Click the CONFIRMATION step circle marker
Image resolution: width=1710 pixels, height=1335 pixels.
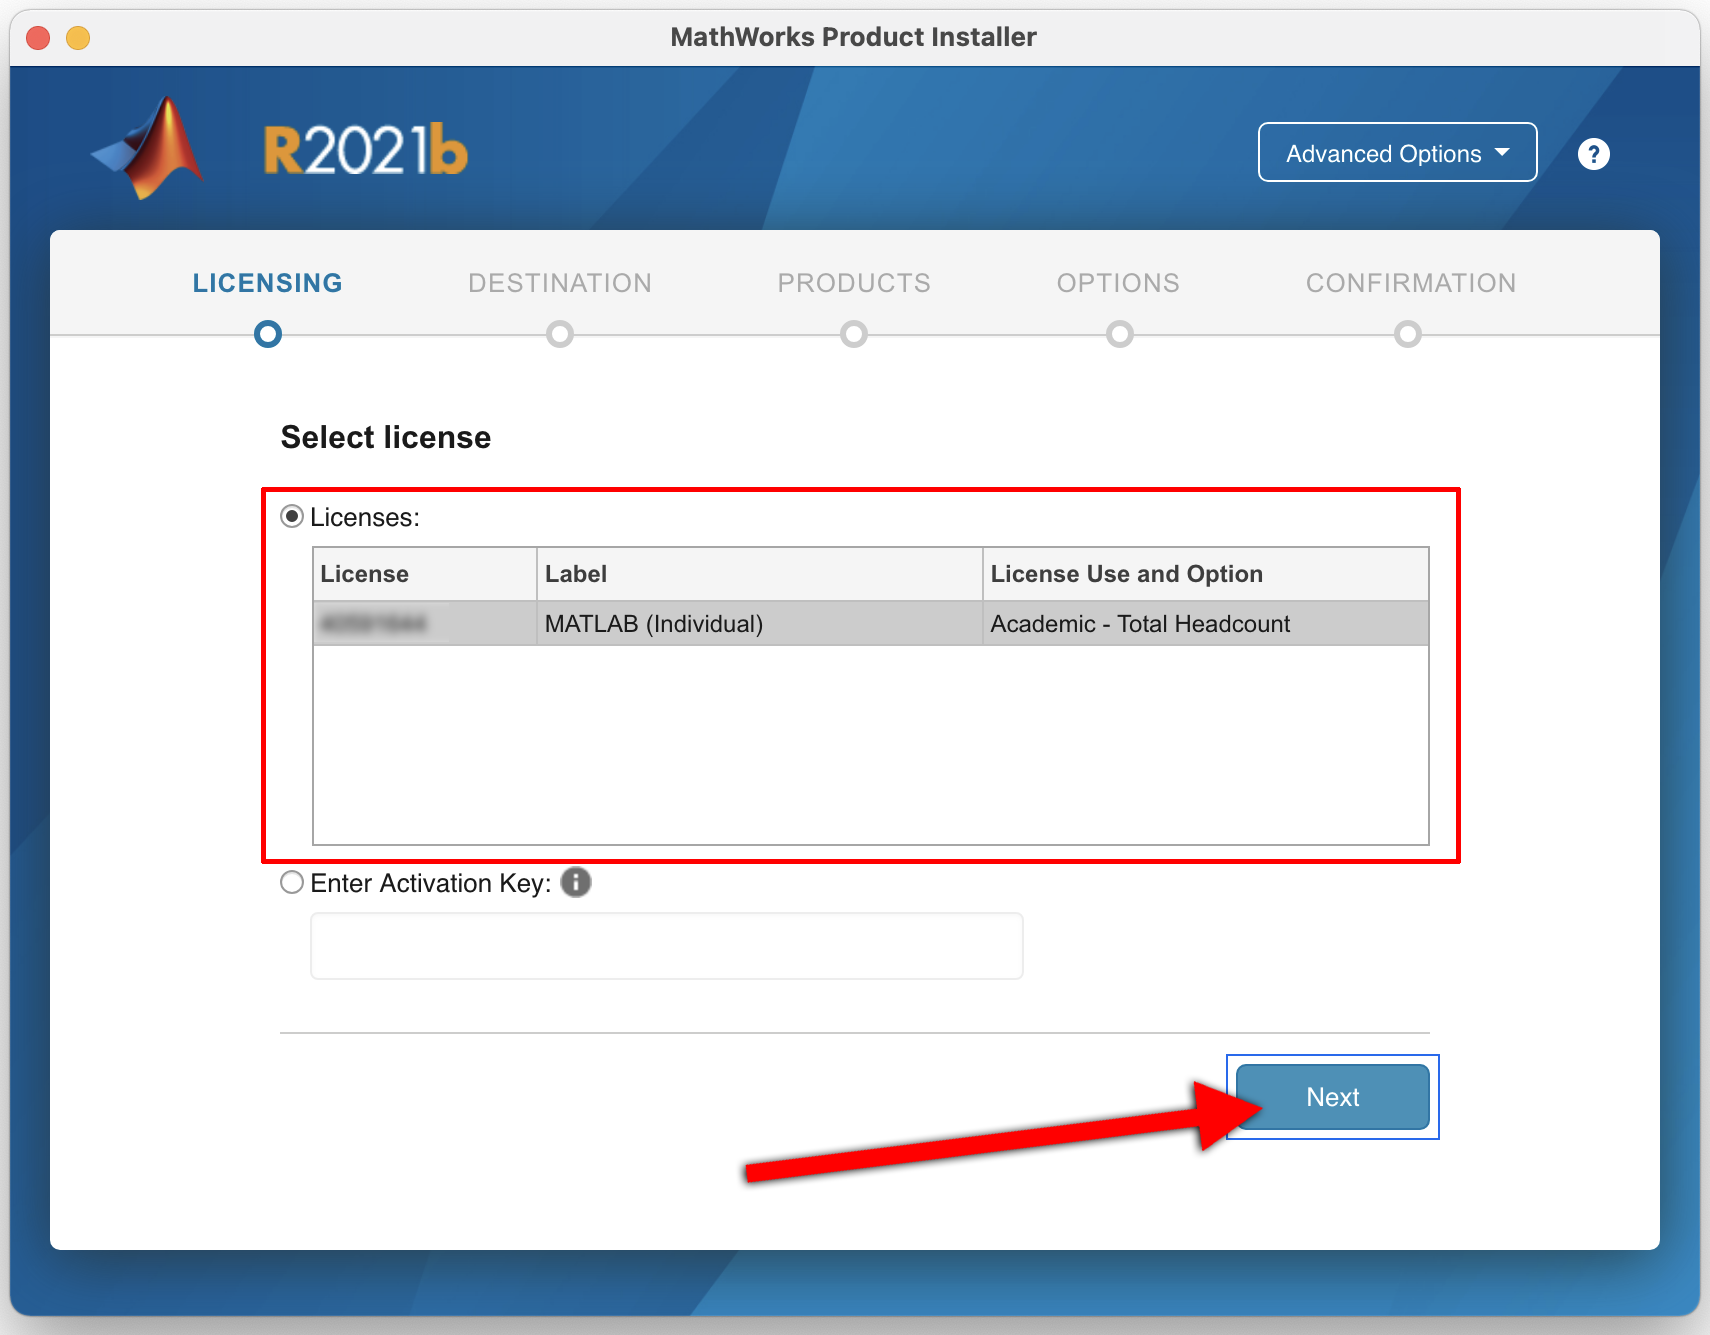(x=1408, y=334)
